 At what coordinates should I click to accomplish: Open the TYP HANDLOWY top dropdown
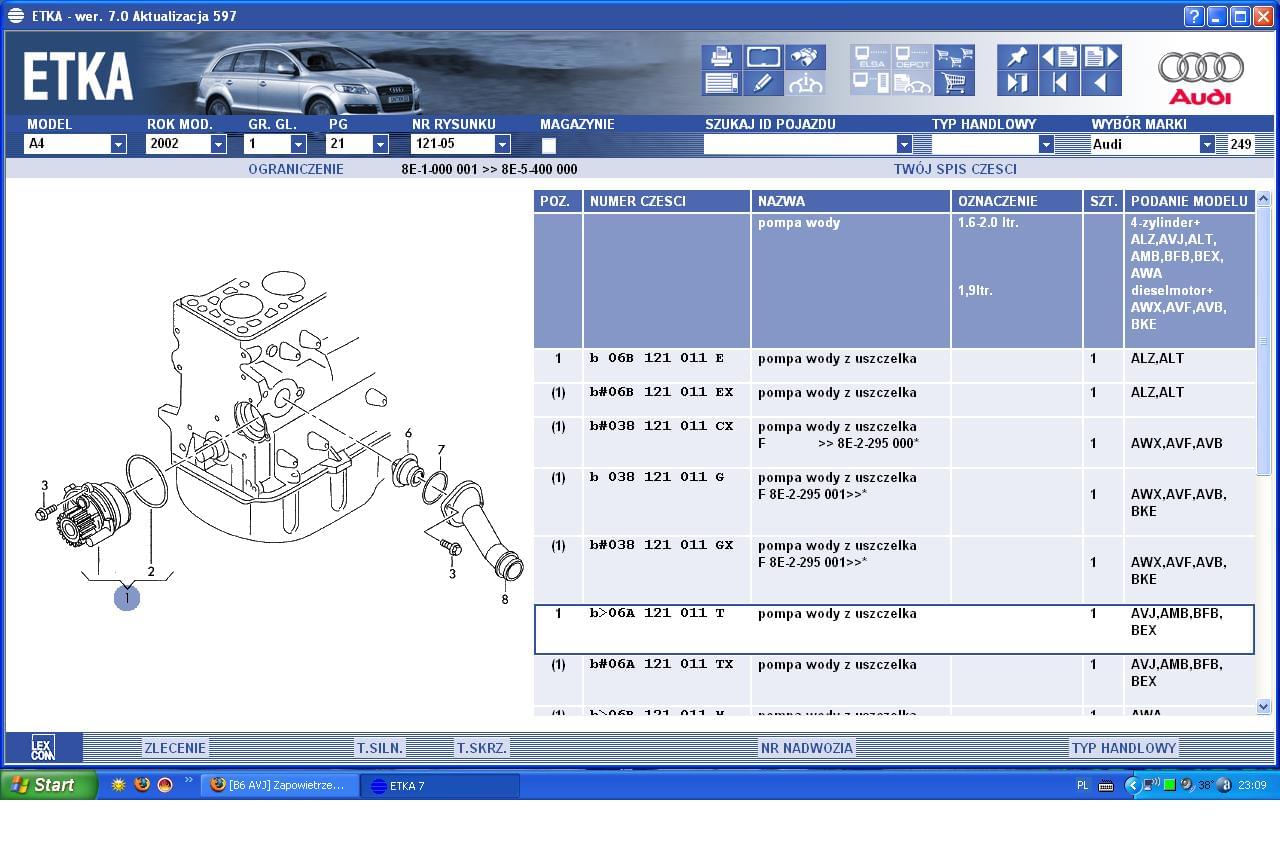[1047, 144]
